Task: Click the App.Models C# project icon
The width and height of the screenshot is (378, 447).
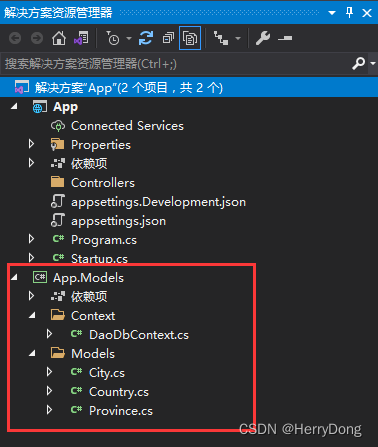Action: pyautogui.click(x=40, y=277)
